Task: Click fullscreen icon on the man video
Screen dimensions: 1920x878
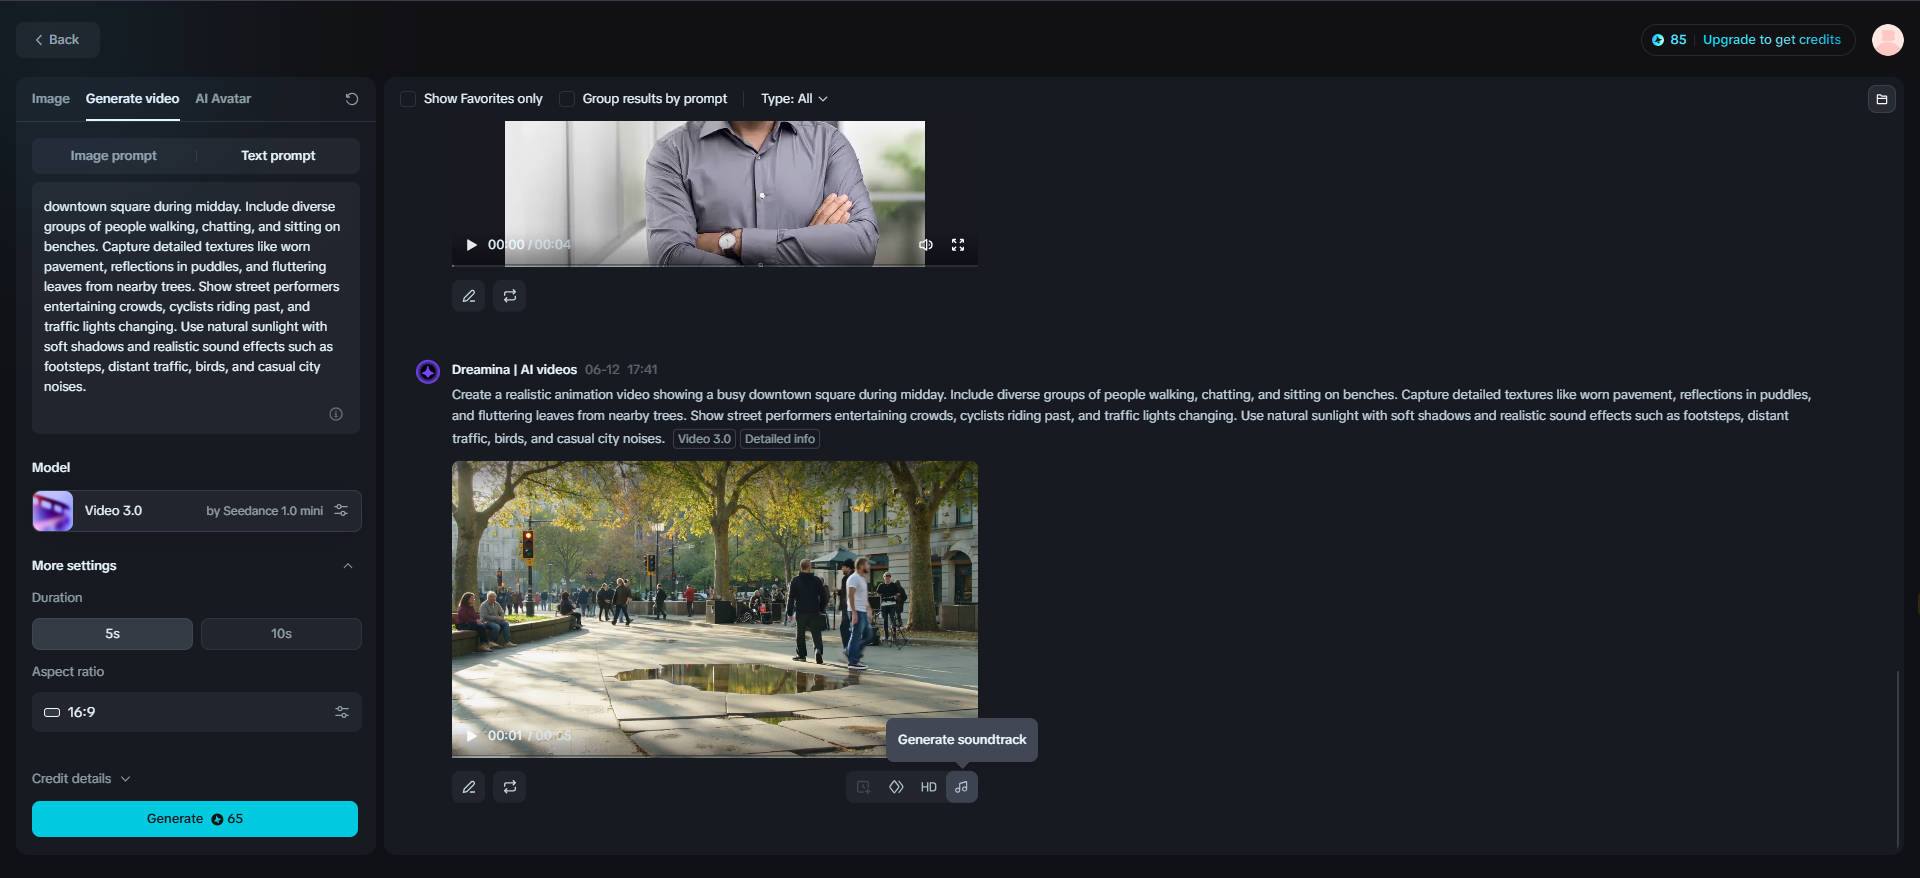Action: click(958, 245)
